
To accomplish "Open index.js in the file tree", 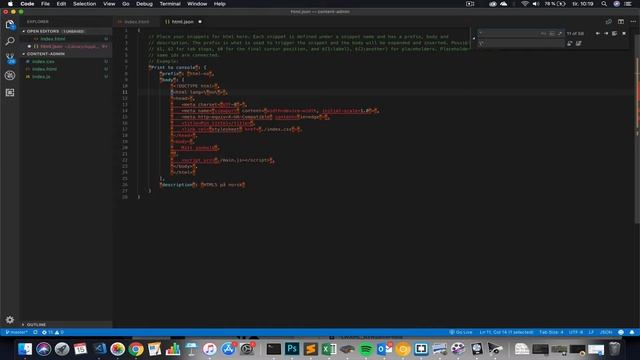I will click(x=65, y=77).
